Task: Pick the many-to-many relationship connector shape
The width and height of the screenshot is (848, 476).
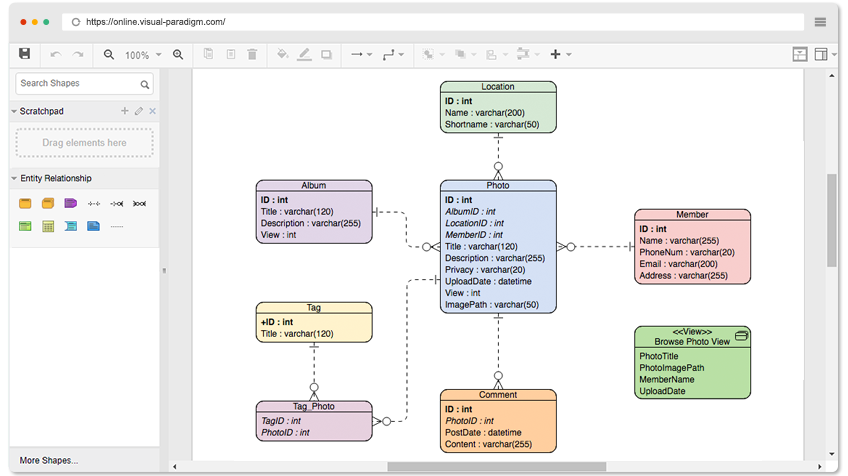Action: coord(139,203)
